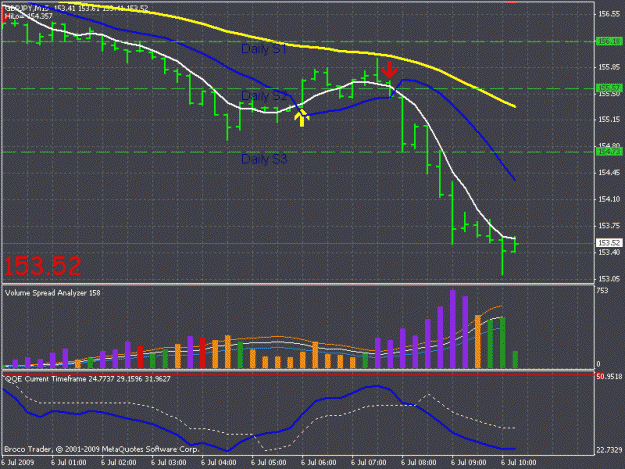Image resolution: width=625 pixels, height=469 pixels.
Task: Click the 153.75 price axis label
Action: (x=609, y=226)
